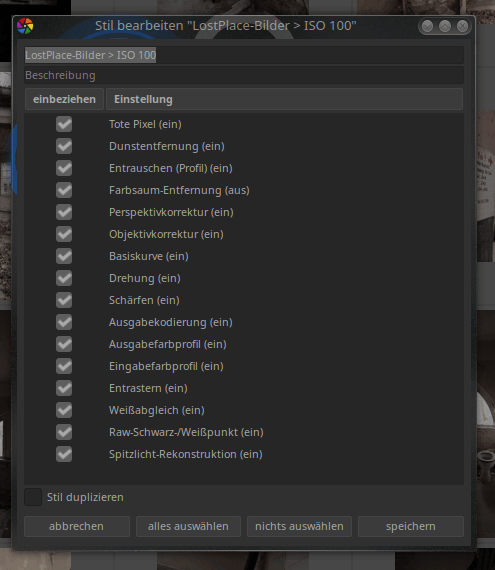Toggle the Entrauschen (Profil) checkbox
This screenshot has width=495, height=570.
(64, 168)
